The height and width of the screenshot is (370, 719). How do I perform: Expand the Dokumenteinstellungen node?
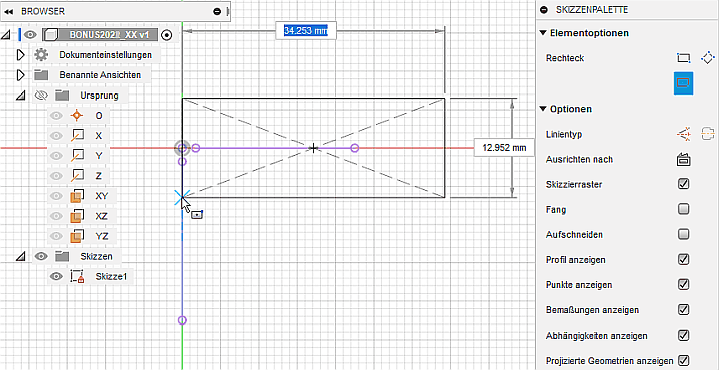click(20, 55)
